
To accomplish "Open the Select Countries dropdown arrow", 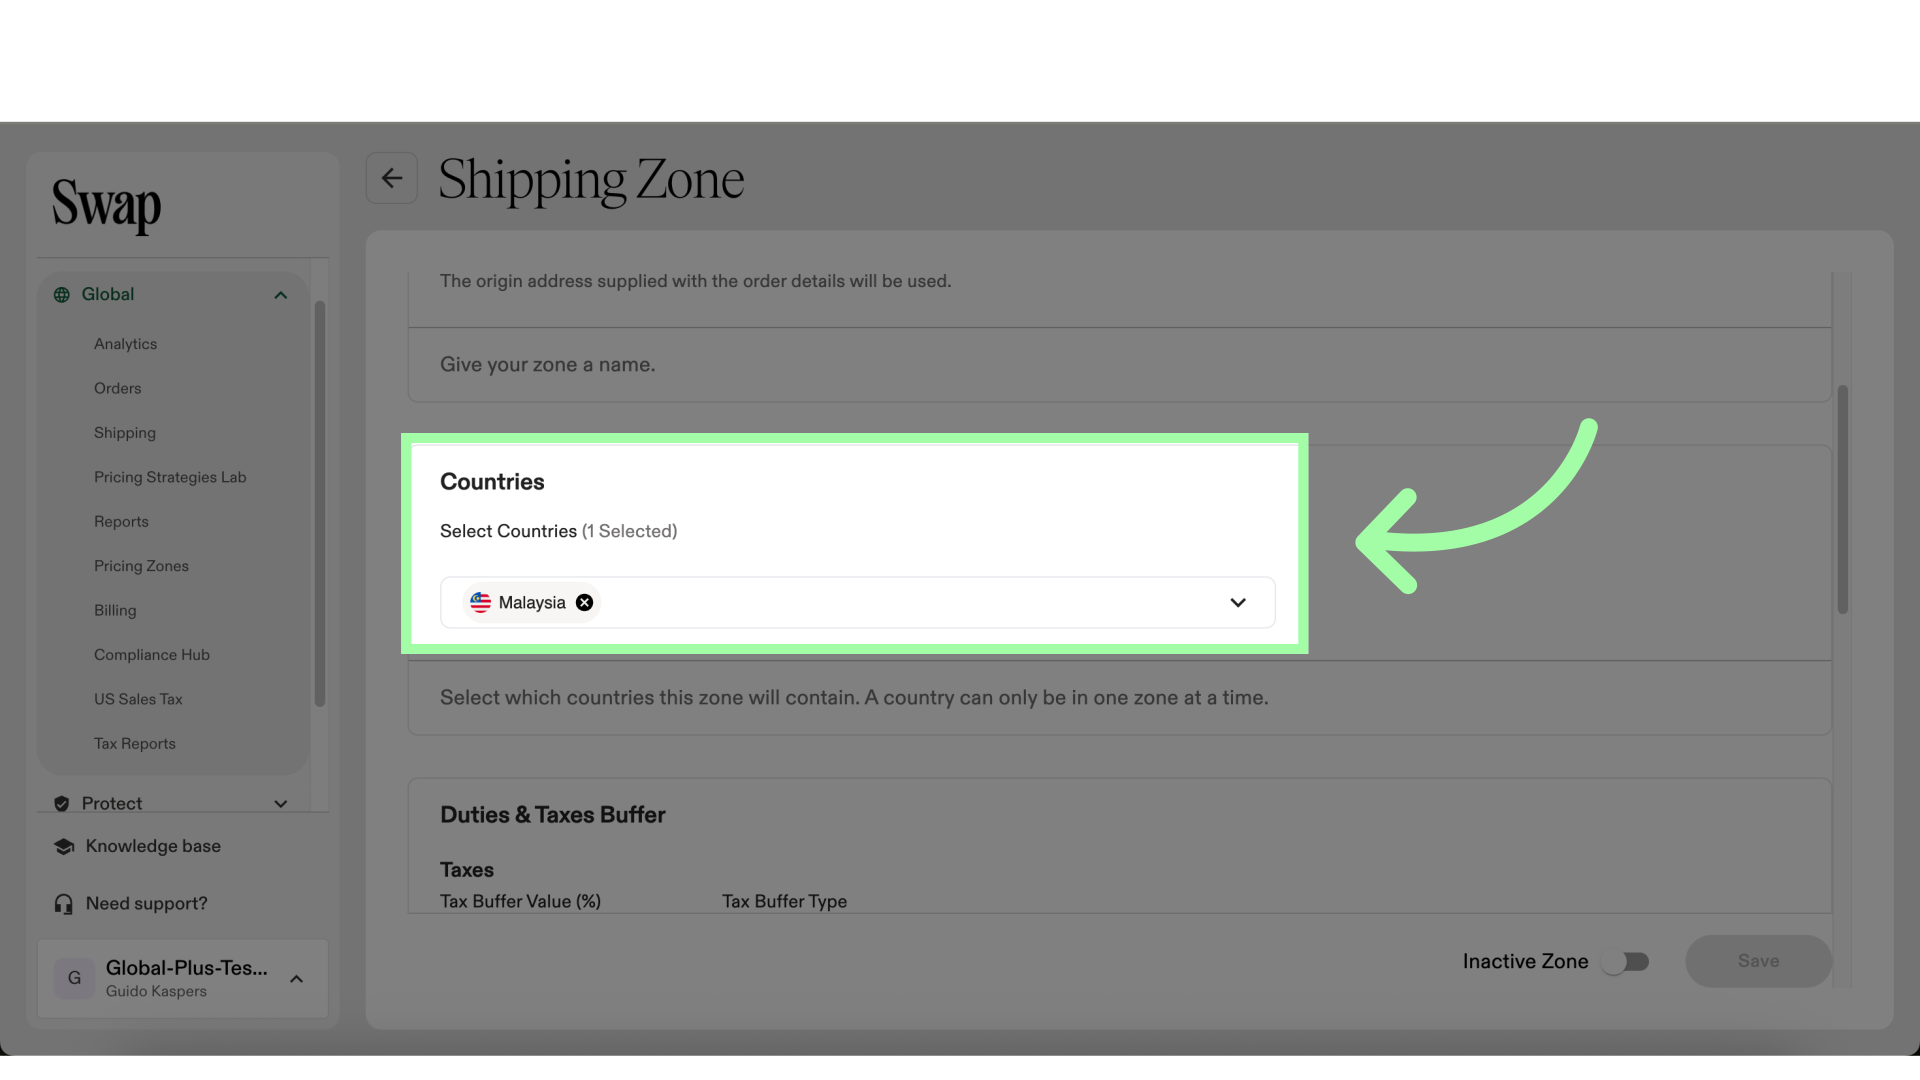I will coord(1238,602).
